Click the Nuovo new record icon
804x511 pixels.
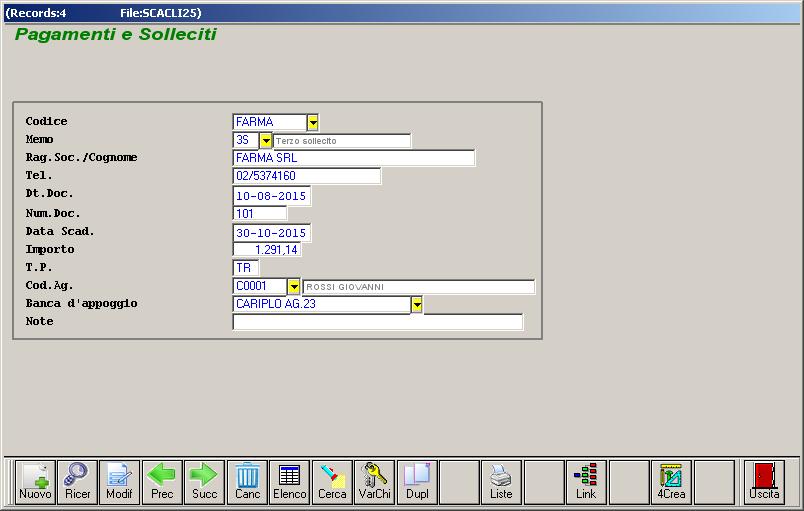coord(35,482)
